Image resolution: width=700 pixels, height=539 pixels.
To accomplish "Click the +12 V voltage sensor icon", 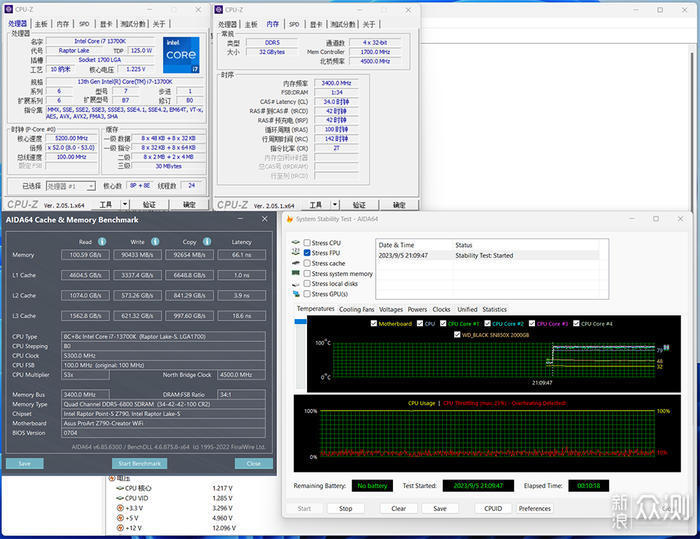I will tap(121, 528).
